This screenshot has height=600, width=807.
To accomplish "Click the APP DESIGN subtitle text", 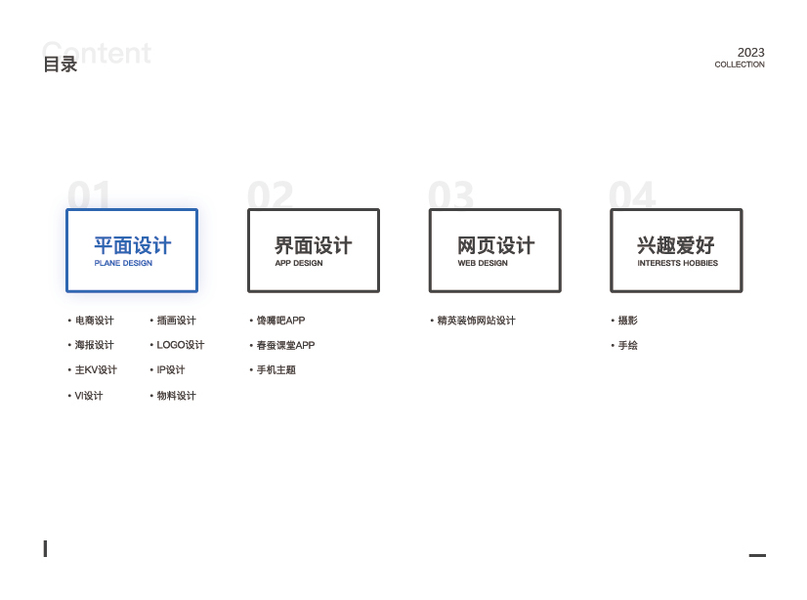I will pyautogui.click(x=299, y=263).
